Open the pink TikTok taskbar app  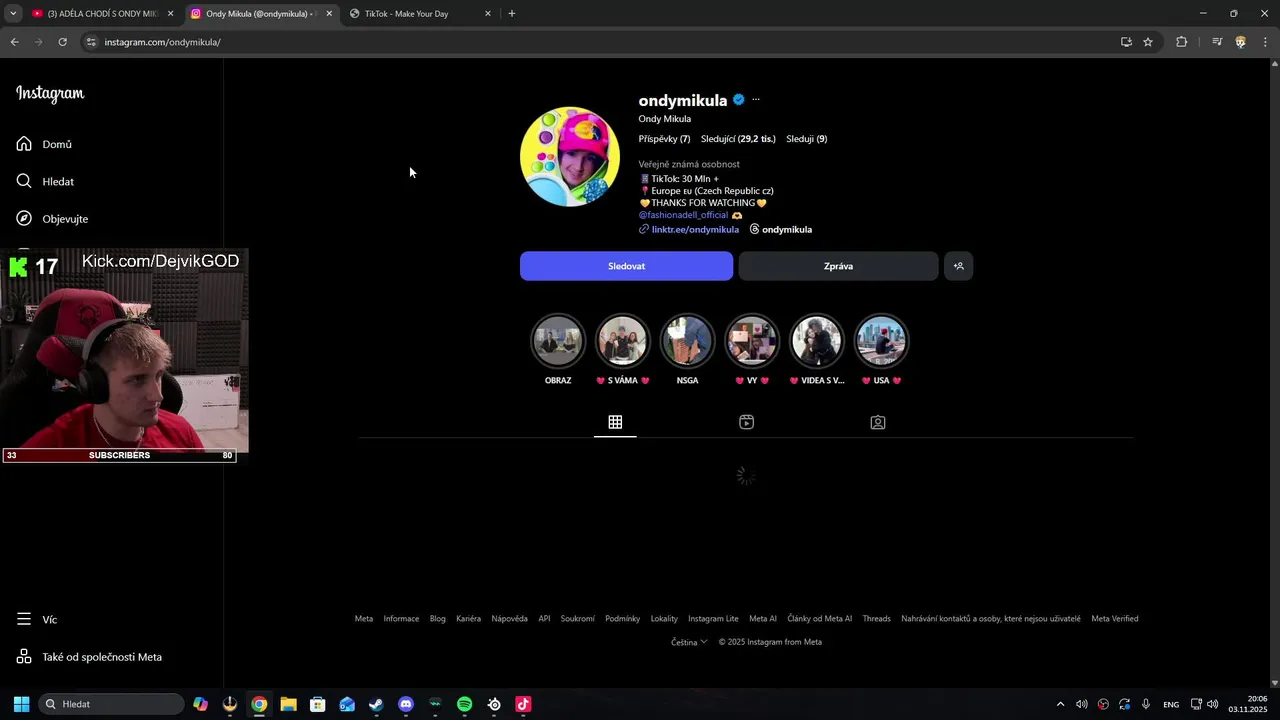(523, 704)
